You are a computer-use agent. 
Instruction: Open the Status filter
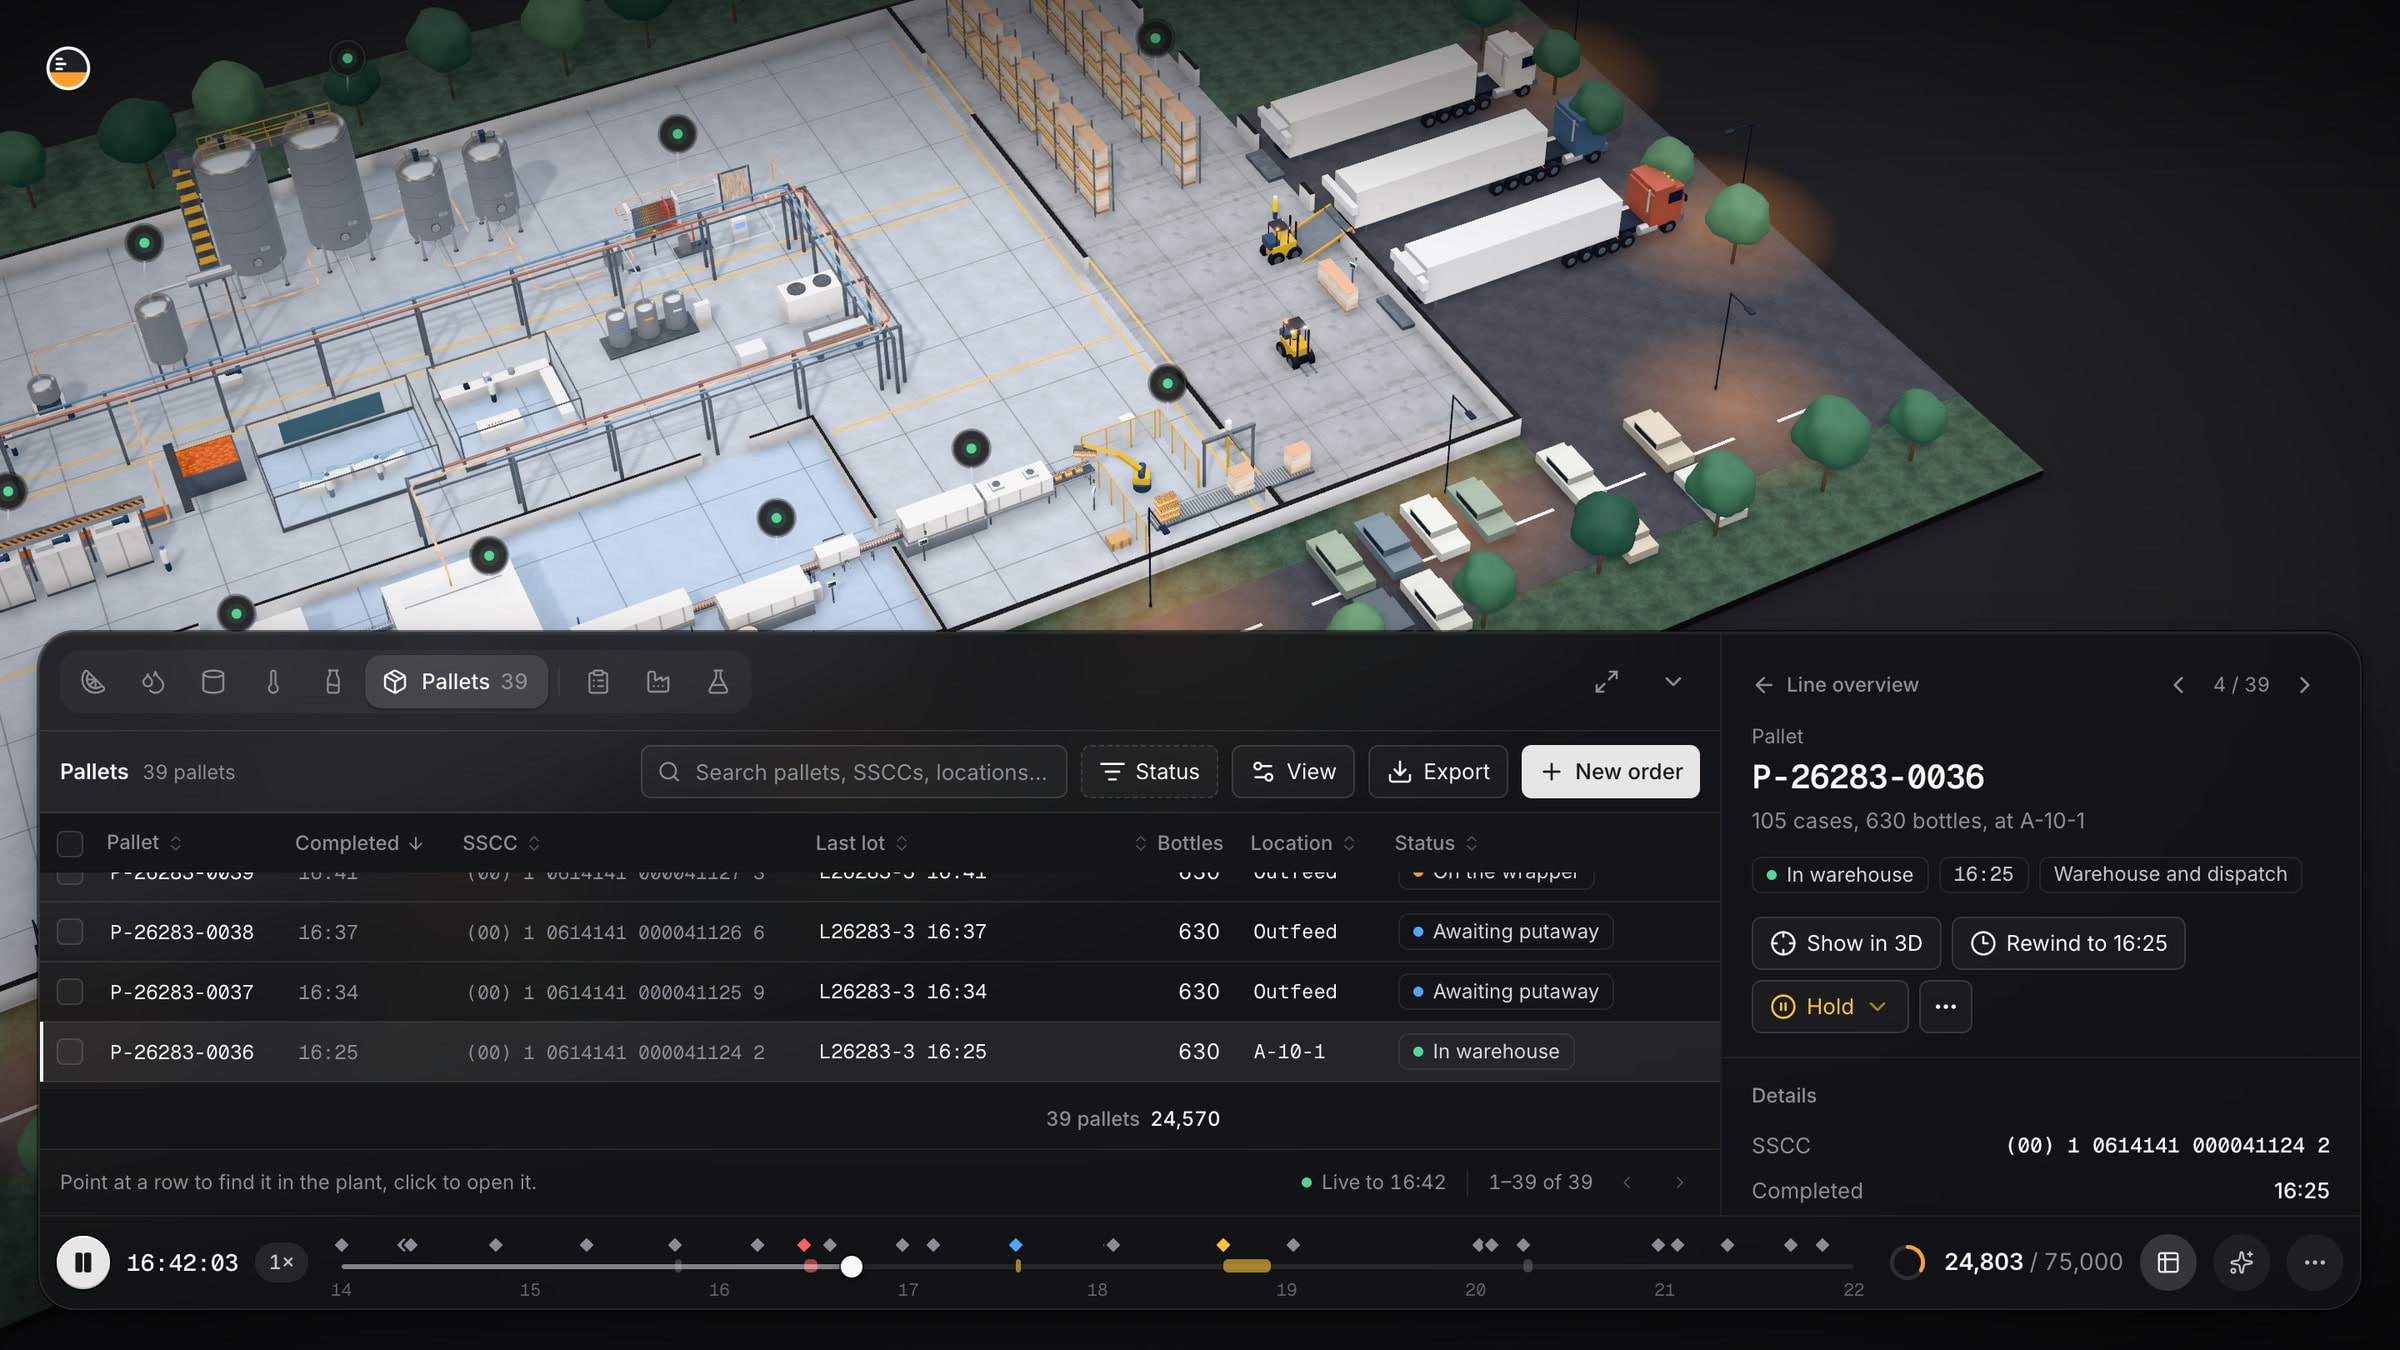point(1149,772)
